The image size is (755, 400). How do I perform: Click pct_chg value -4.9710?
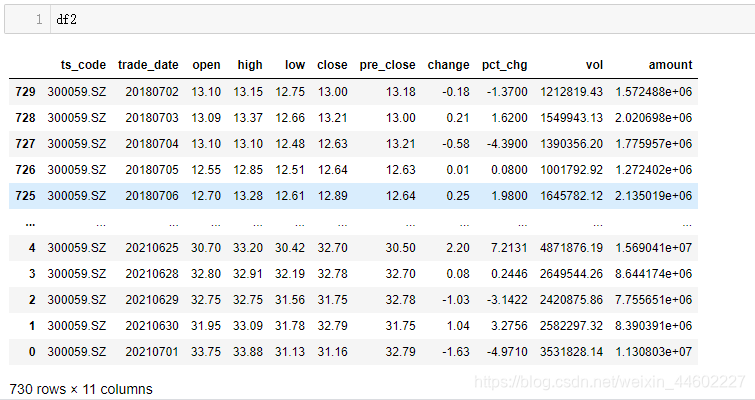[x=507, y=351]
